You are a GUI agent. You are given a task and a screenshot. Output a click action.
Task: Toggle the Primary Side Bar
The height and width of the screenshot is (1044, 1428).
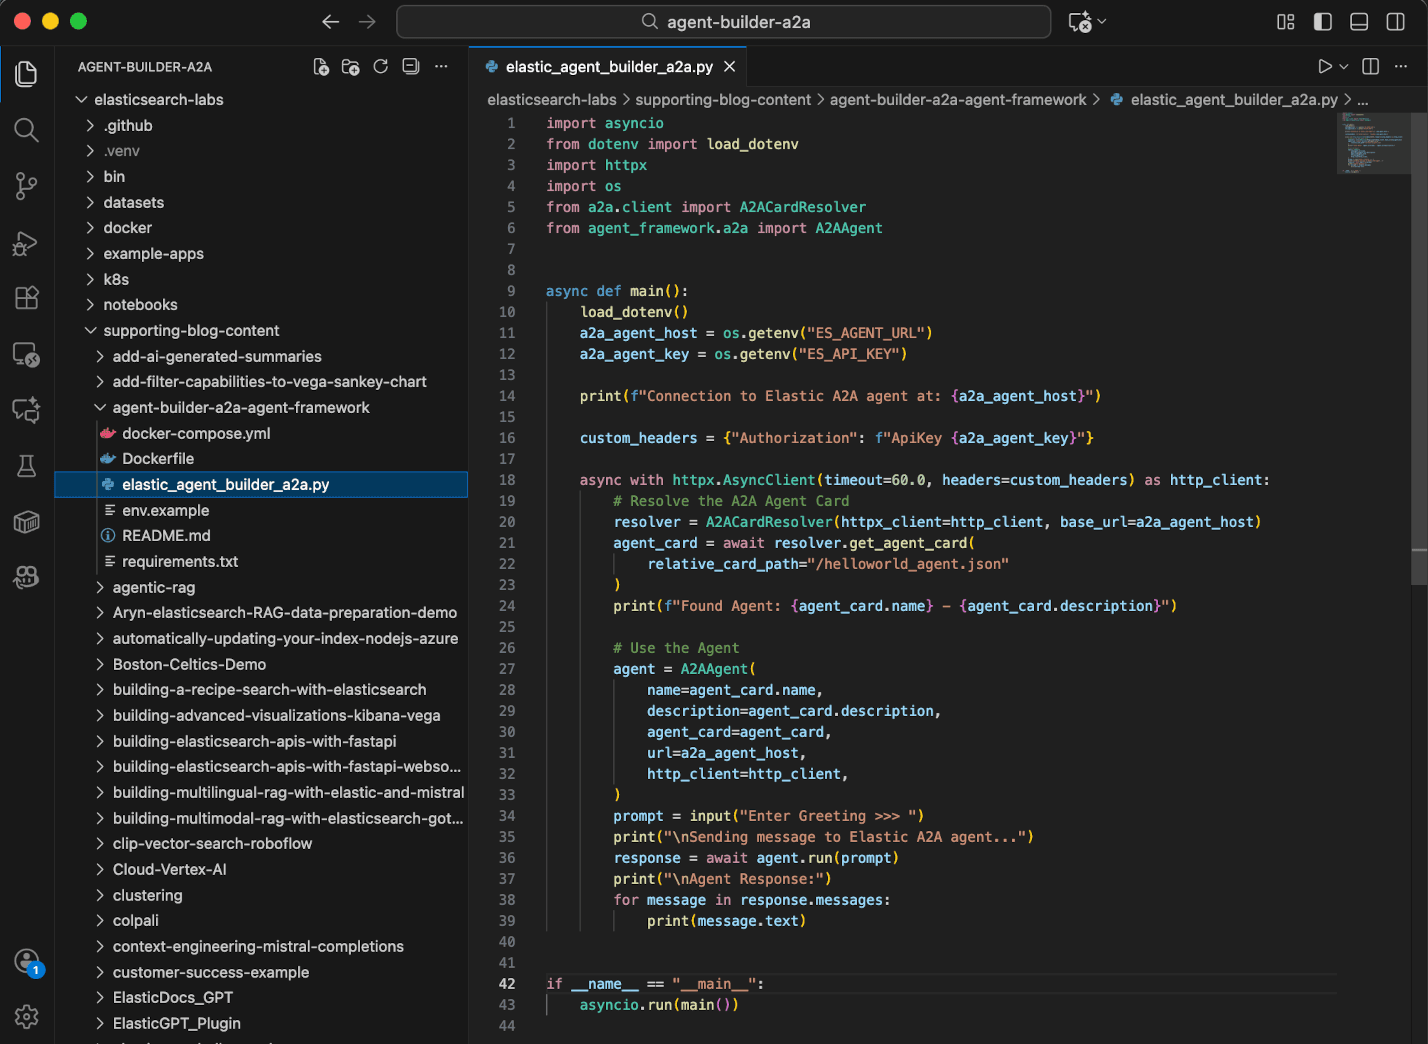pyautogui.click(x=1322, y=21)
